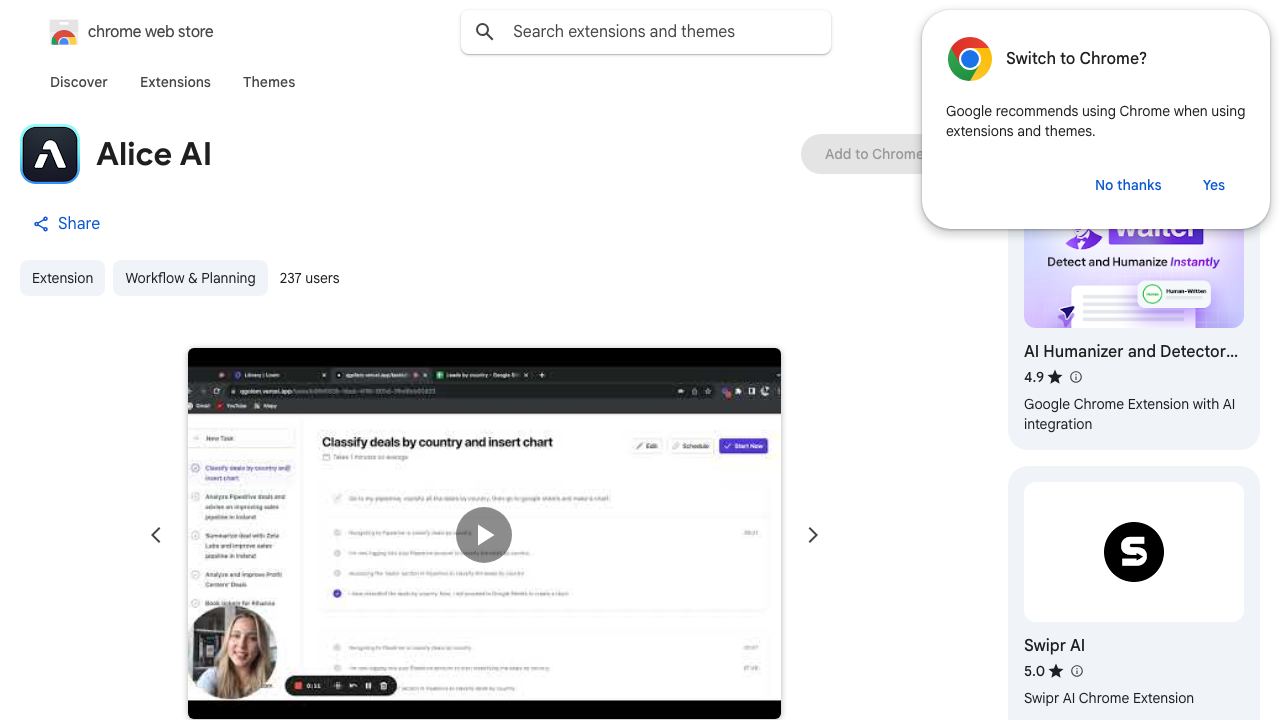Viewport: 1280px width, 720px height.
Task: Open the Themes tab
Action: click(x=269, y=82)
